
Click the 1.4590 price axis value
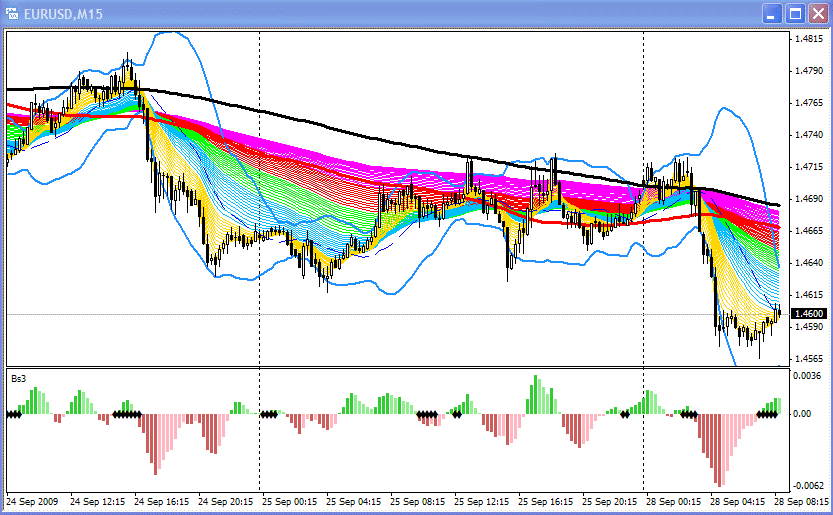coord(809,326)
